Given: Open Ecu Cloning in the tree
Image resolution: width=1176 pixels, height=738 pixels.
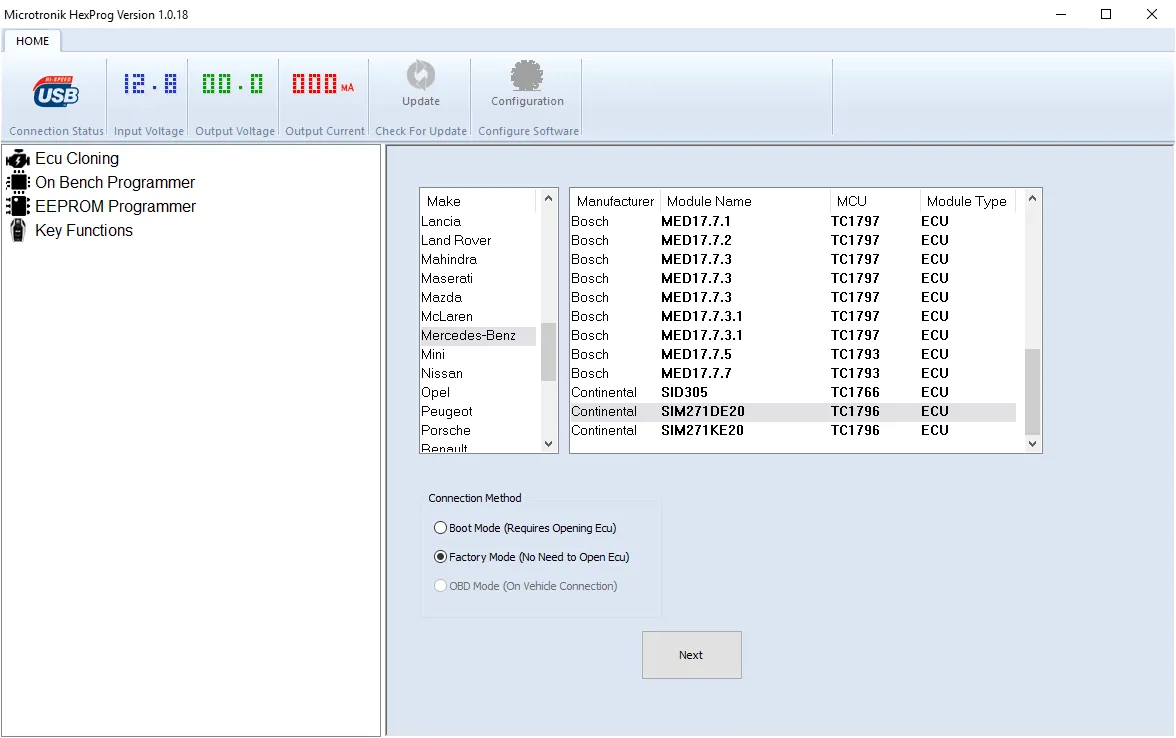Looking at the screenshot, I should coord(76,158).
